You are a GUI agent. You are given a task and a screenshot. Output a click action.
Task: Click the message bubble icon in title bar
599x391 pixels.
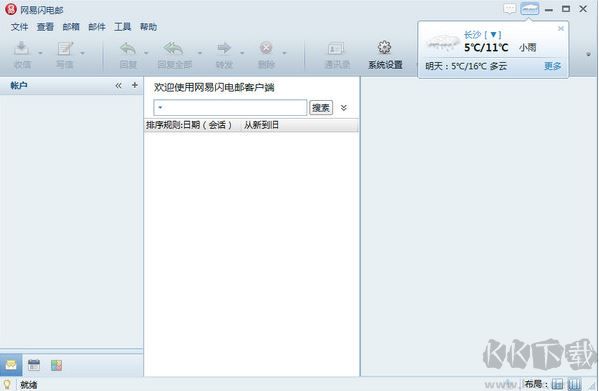[510, 8]
